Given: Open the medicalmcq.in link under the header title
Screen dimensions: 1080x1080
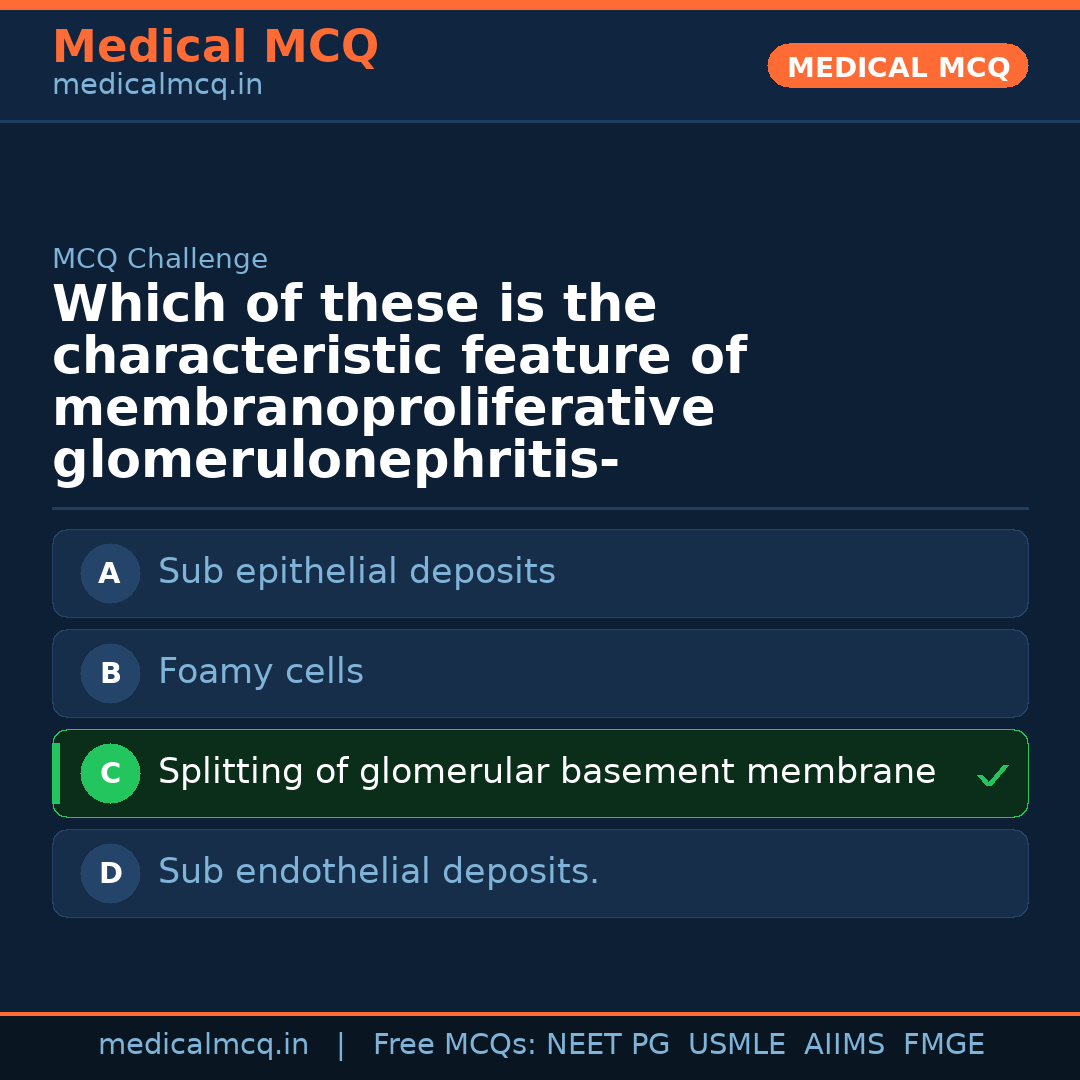Looking at the screenshot, I should click(157, 86).
